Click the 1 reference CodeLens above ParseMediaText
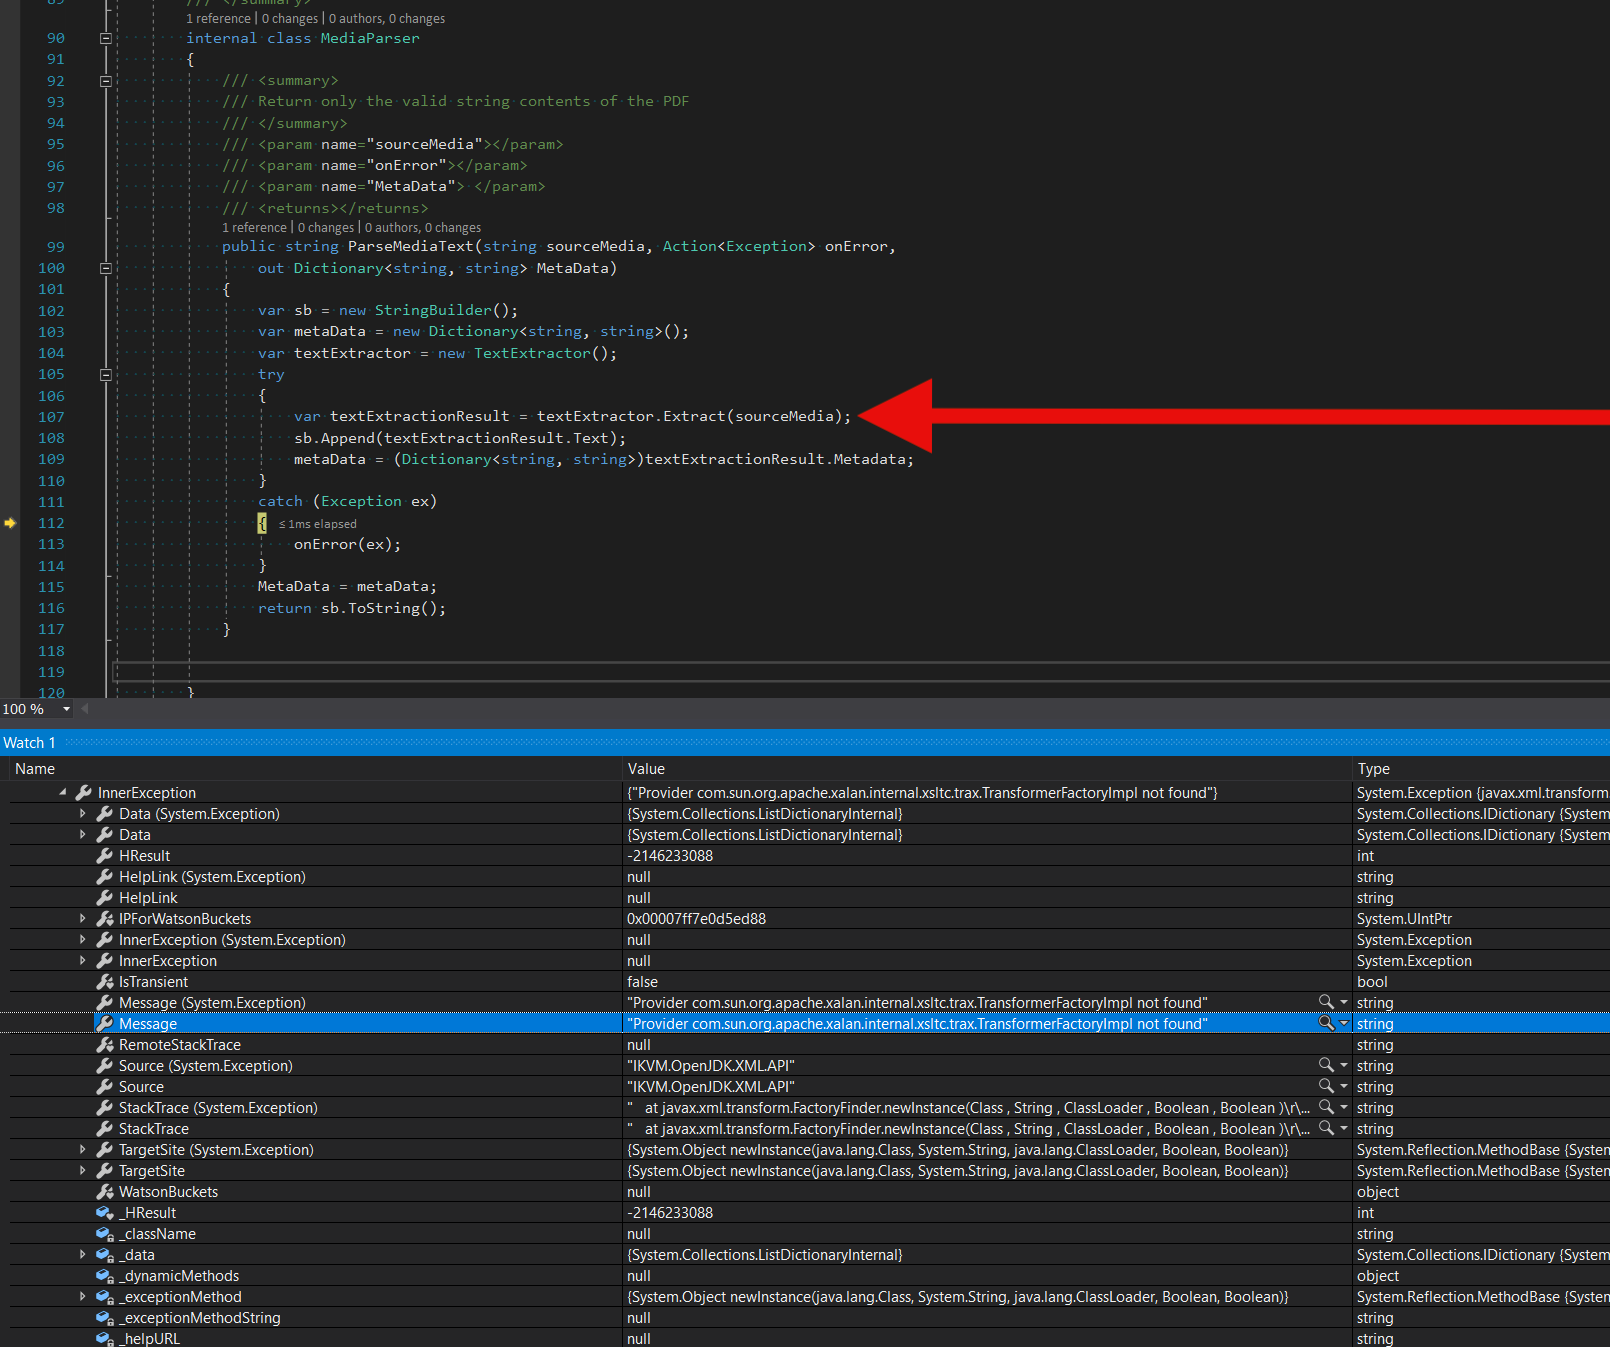This screenshot has height=1347, width=1610. [254, 228]
